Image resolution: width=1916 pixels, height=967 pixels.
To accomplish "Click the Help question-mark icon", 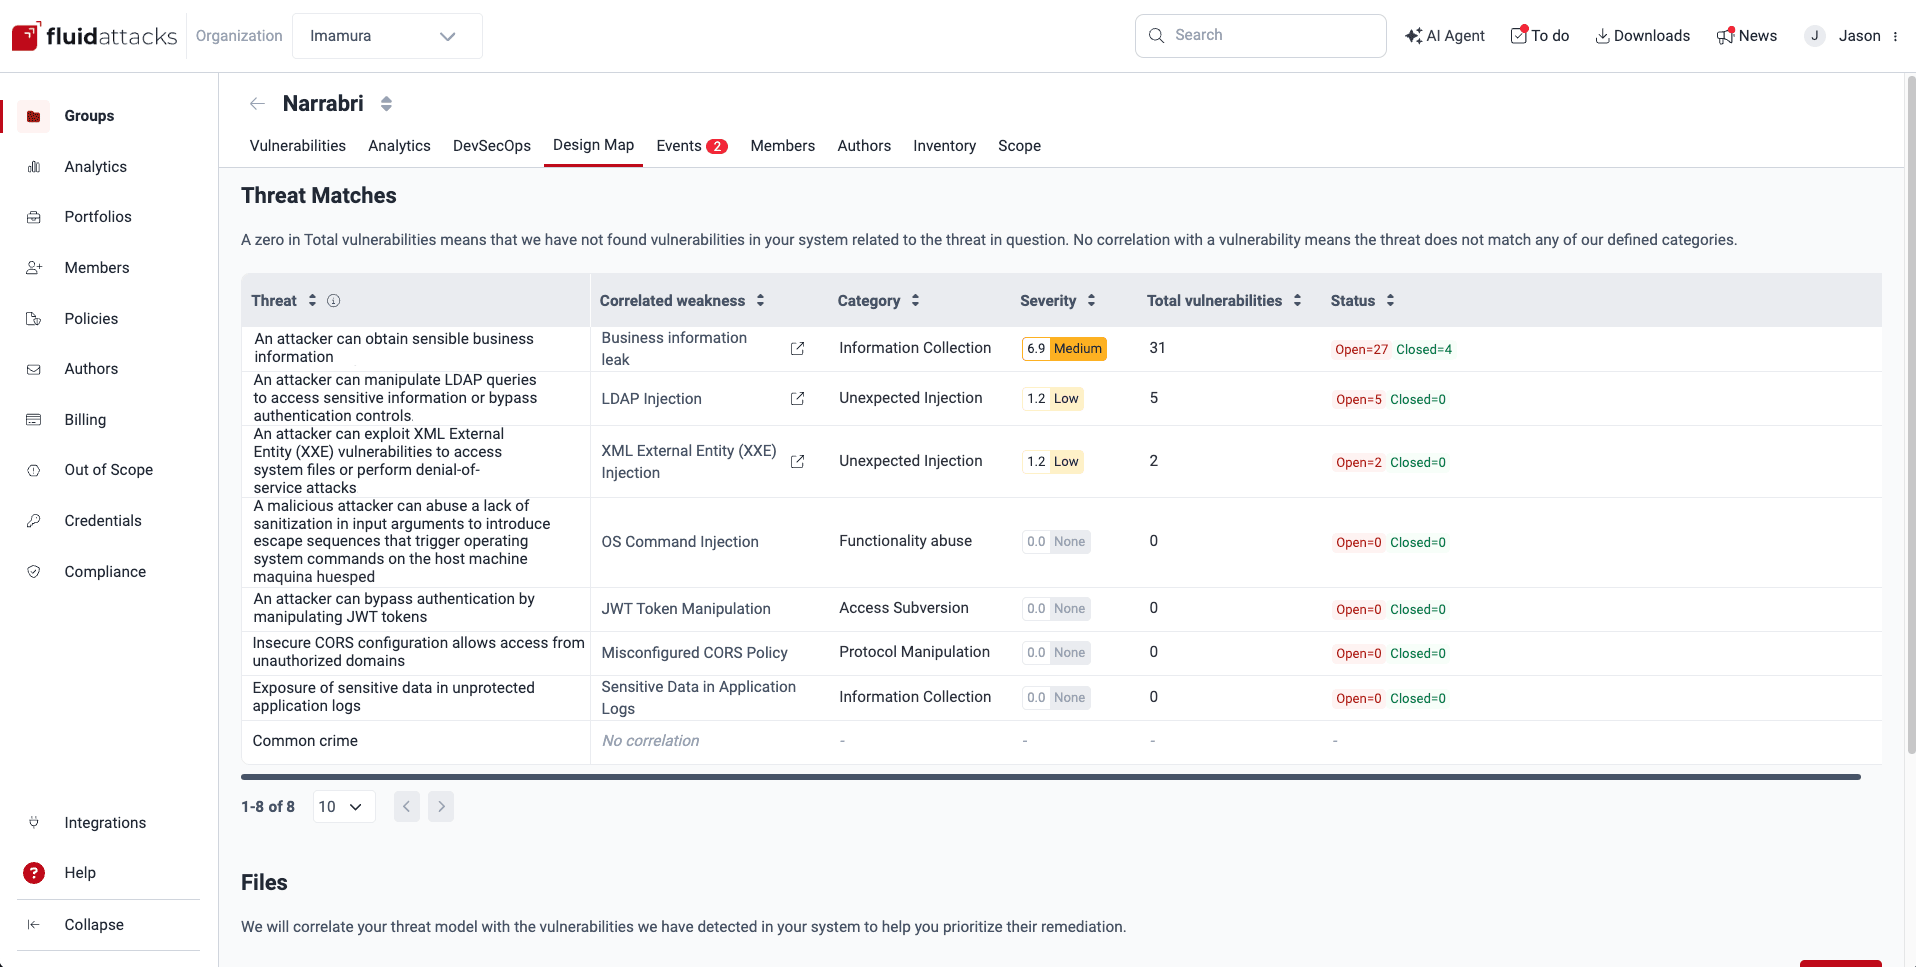I will [x=34, y=872].
